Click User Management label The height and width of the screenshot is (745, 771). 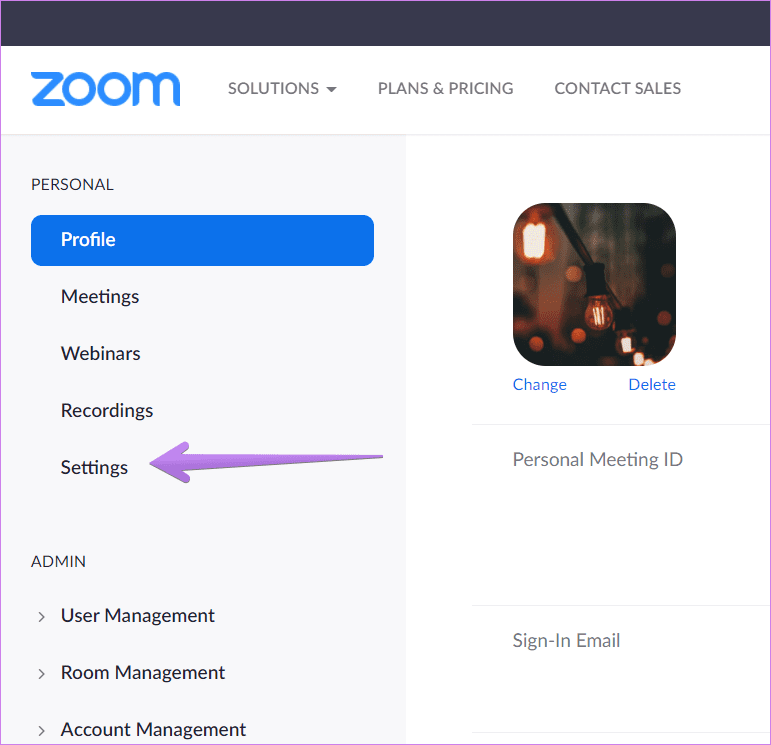pyautogui.click(x=138, y=616)
